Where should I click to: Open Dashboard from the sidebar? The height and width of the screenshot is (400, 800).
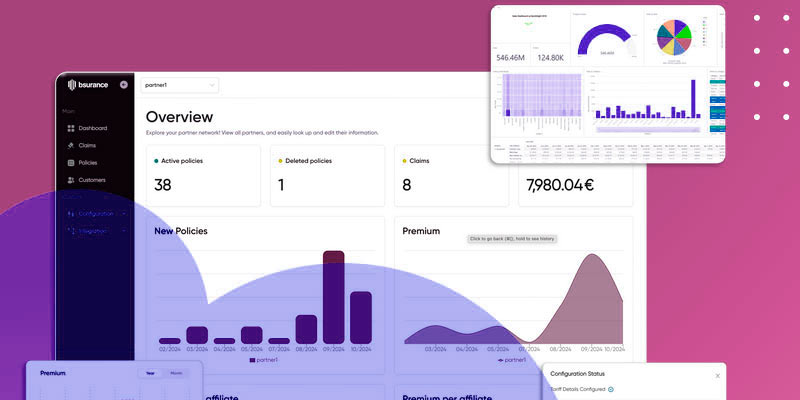pos(92,128)
